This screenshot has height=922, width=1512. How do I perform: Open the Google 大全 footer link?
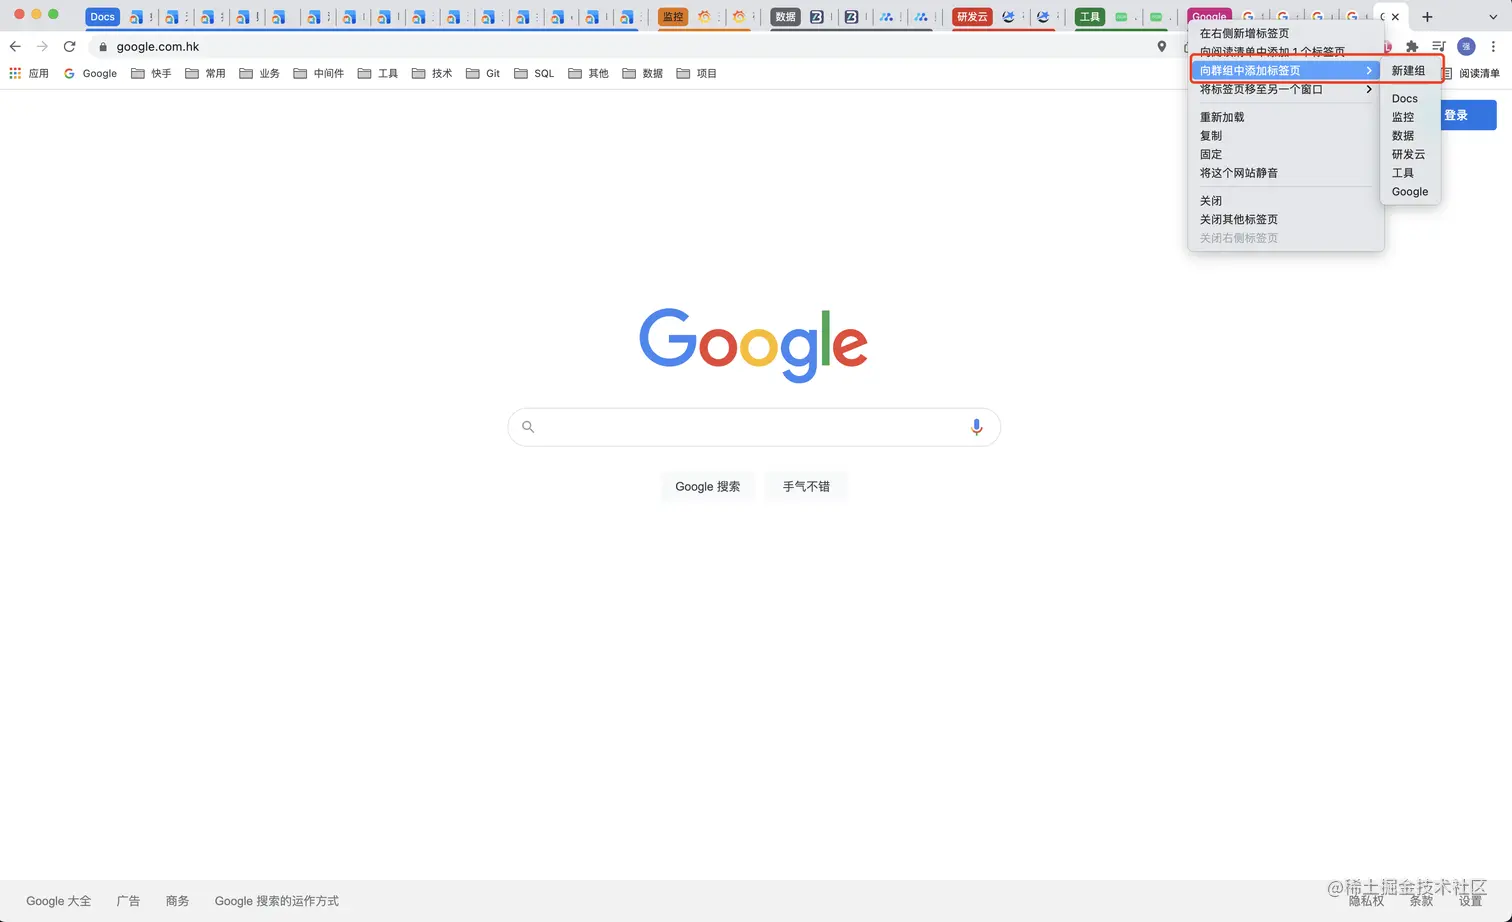coord(58,901)
